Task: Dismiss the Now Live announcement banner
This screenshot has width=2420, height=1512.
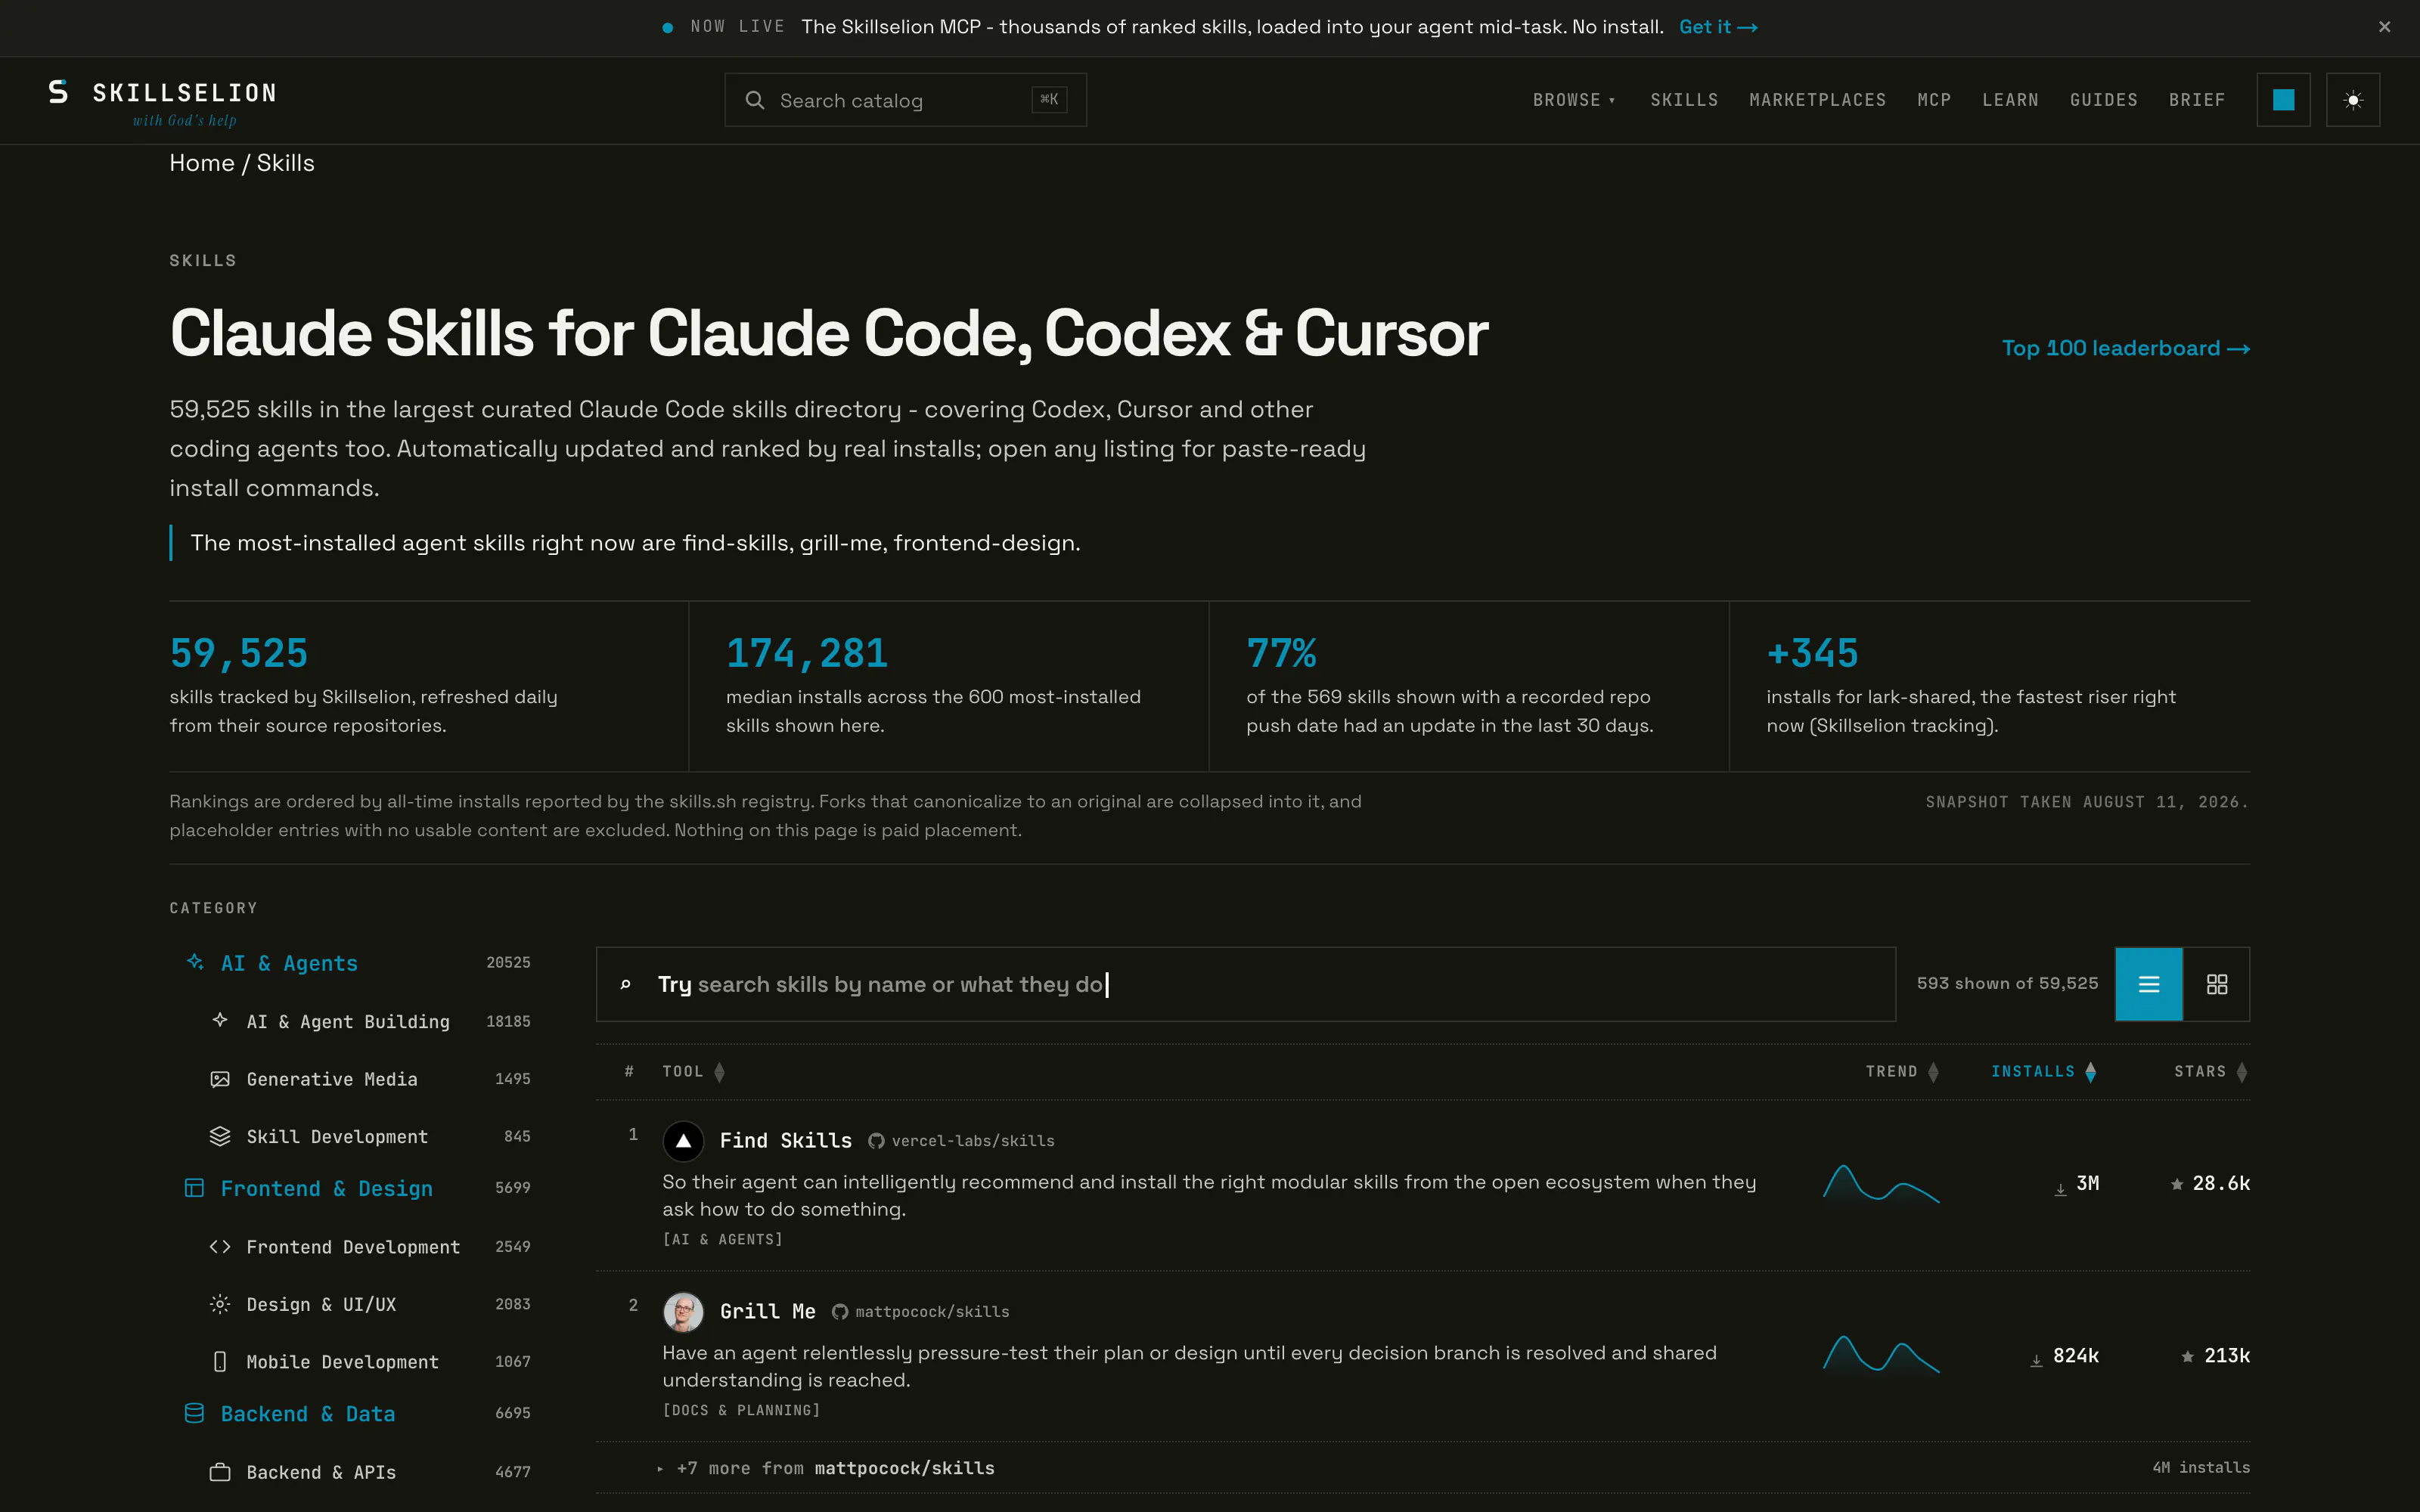Action: point(2385,27)
